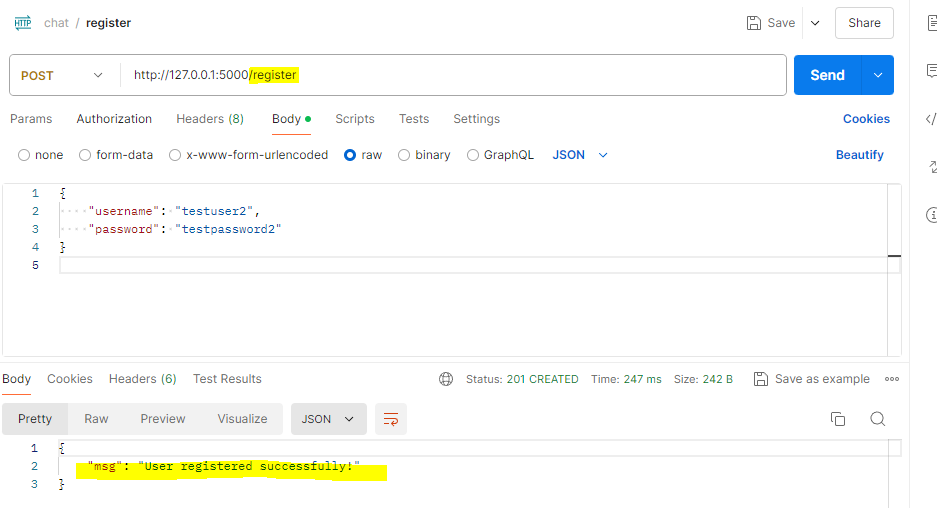Open the code snippet icon in right sidebar

[x=932, y=119]
